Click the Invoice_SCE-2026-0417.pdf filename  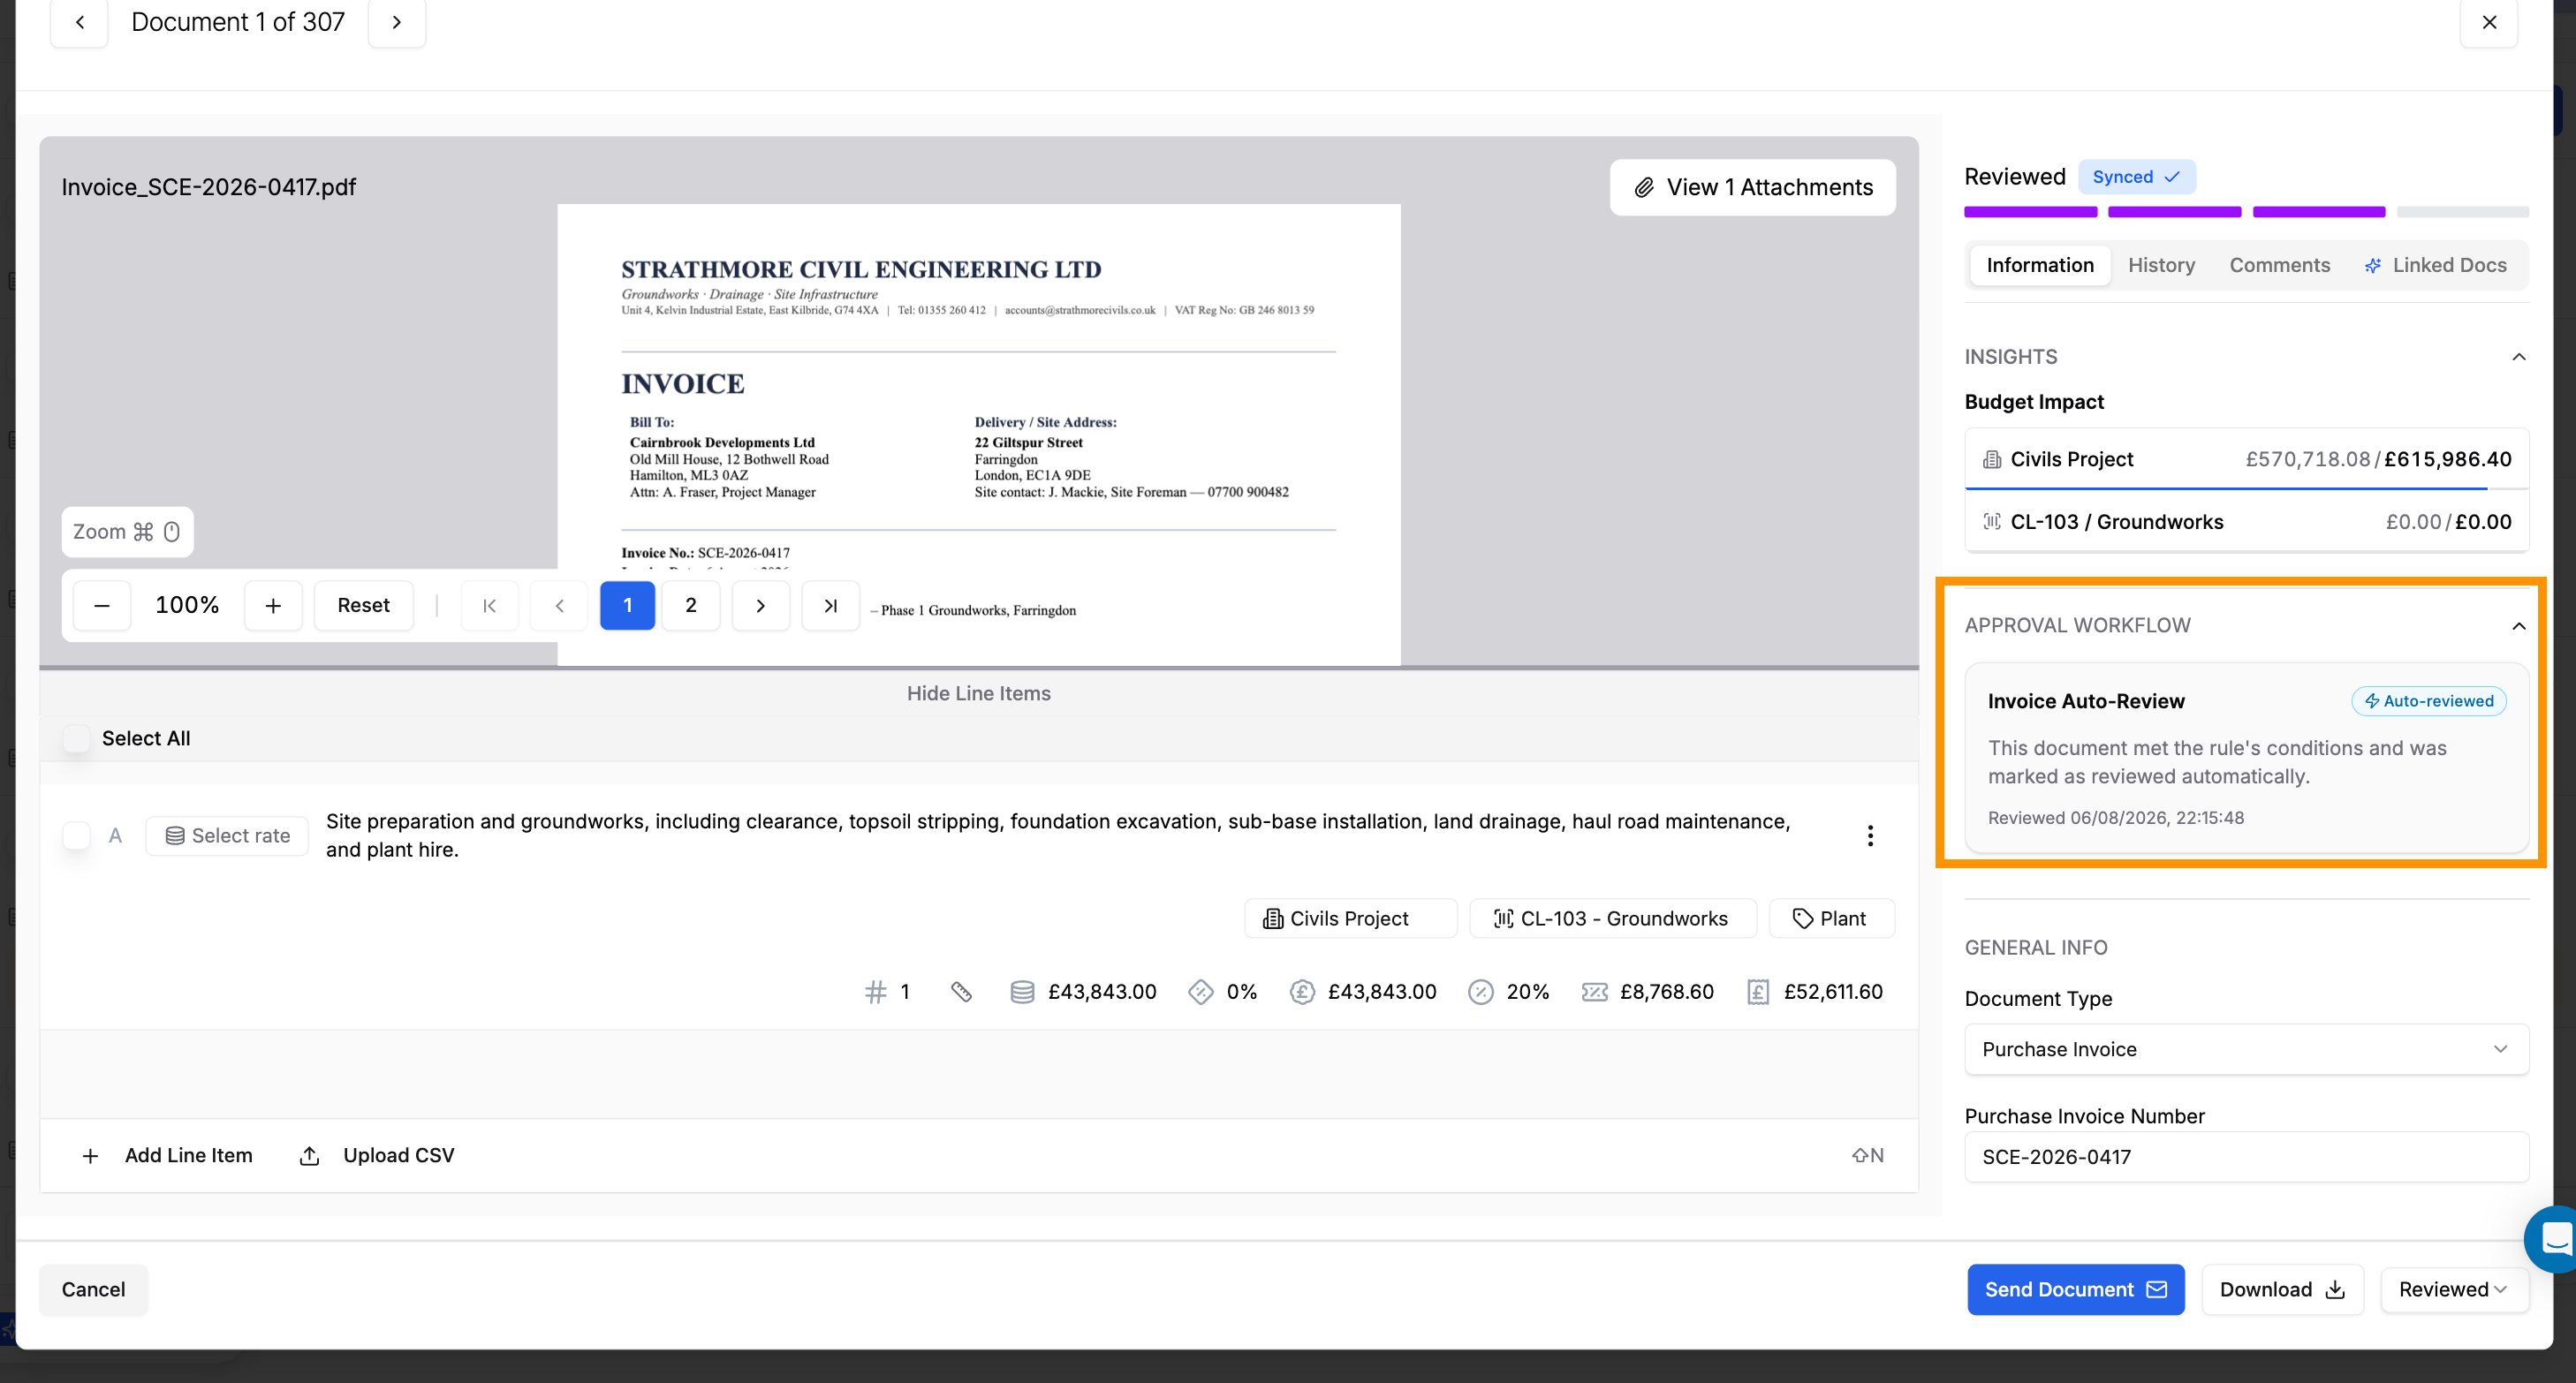tap(208, 187)
